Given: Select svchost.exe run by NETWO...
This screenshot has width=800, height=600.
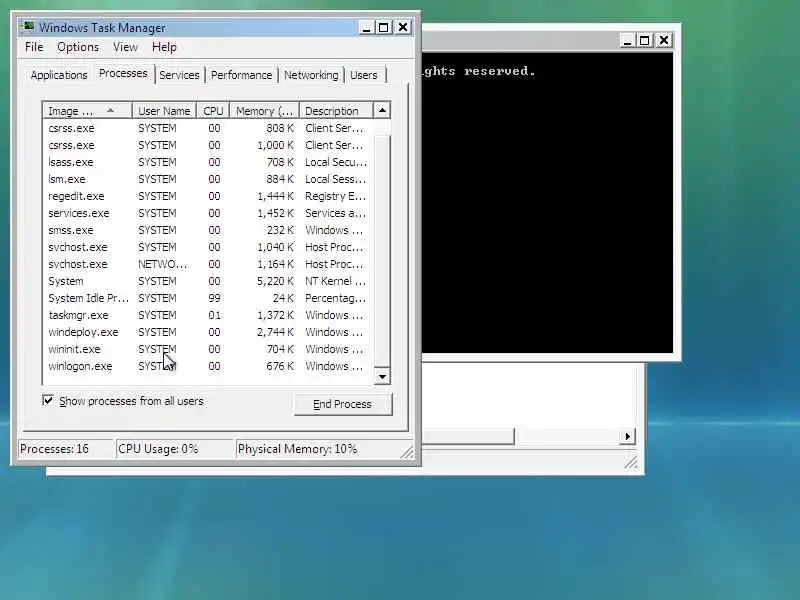Looking at the screenshot, I should pyautogui.click(x=208, y=264).
